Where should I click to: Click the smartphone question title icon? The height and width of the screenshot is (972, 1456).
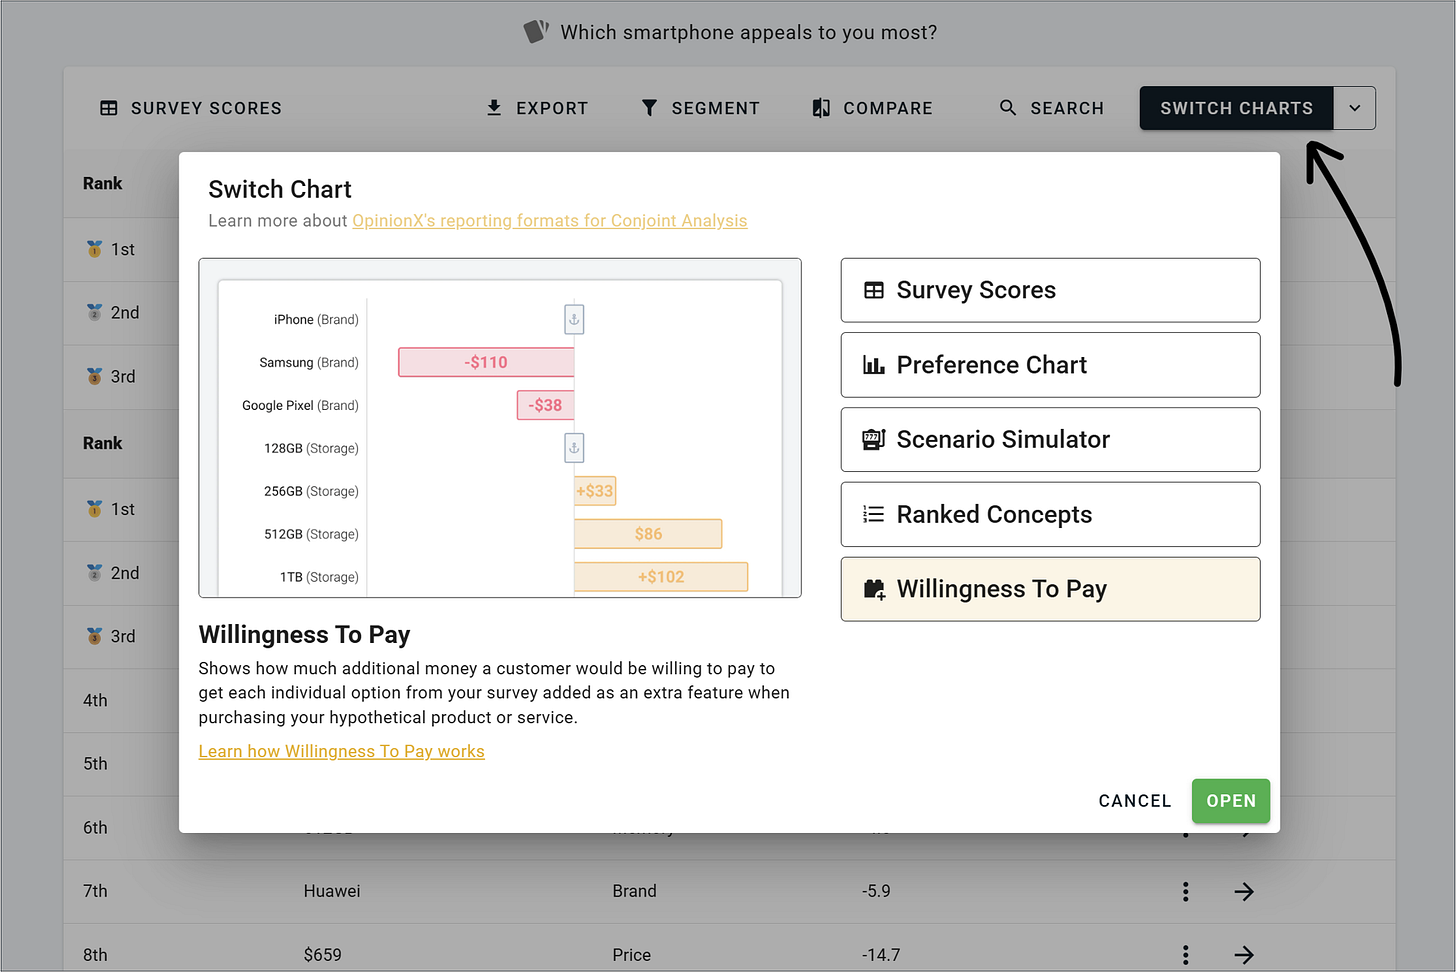tap(536, 32)
